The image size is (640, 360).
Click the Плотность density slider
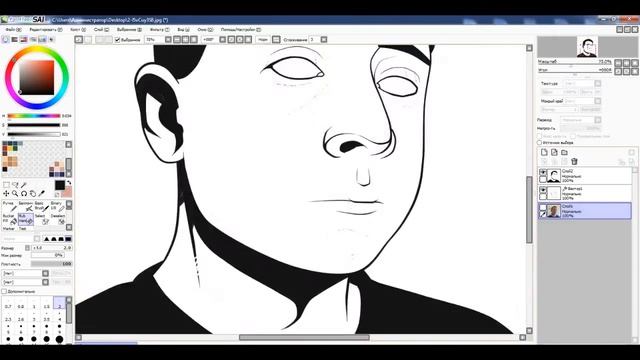point(51,264)
